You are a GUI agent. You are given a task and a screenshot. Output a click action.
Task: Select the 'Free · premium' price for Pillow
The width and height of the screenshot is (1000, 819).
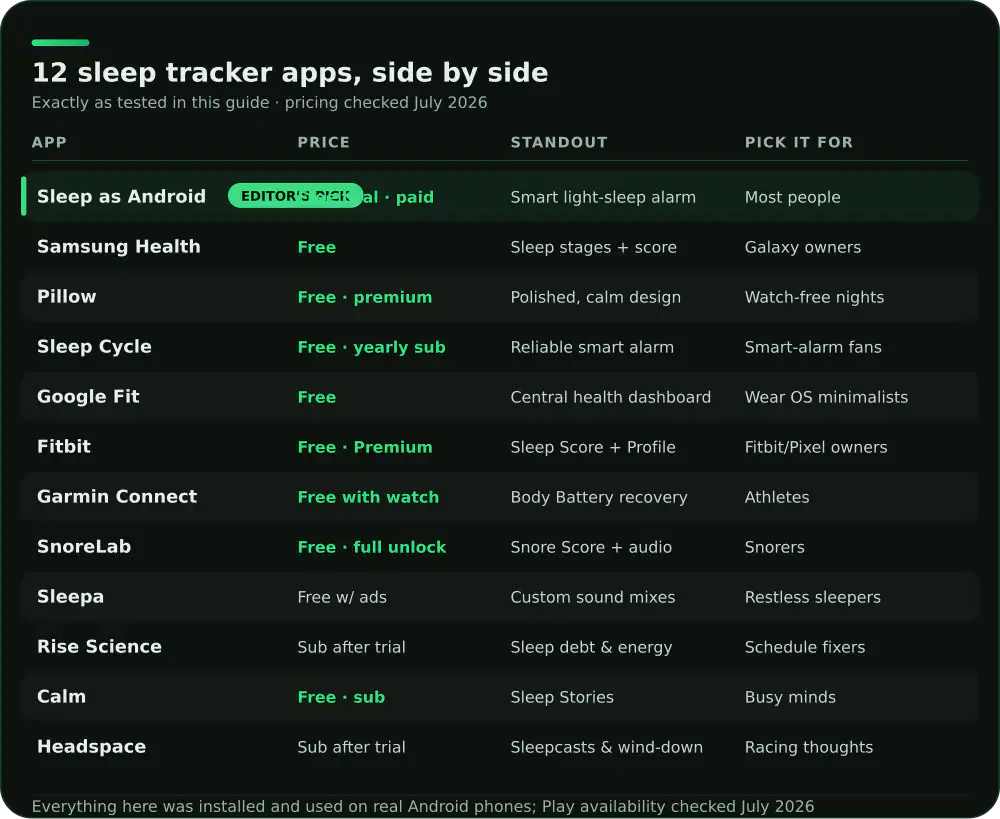point(365,297)
